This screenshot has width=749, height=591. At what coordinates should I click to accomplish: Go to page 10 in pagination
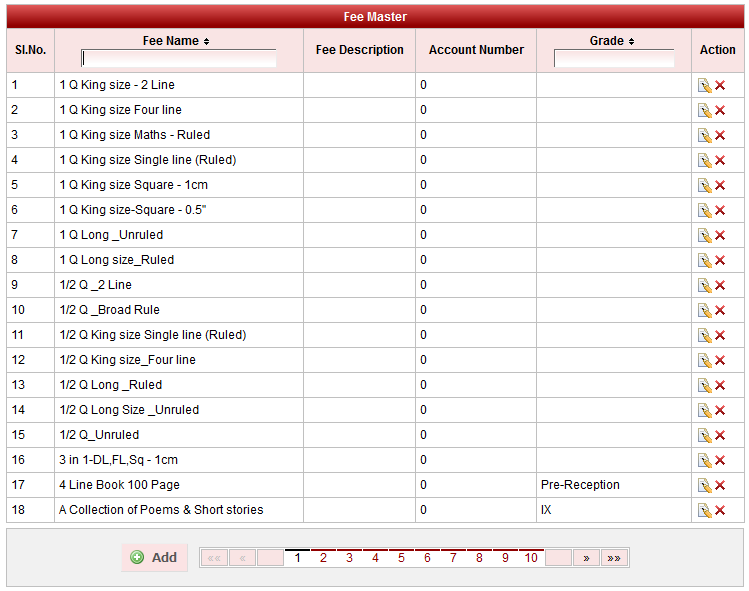point(530,558)
